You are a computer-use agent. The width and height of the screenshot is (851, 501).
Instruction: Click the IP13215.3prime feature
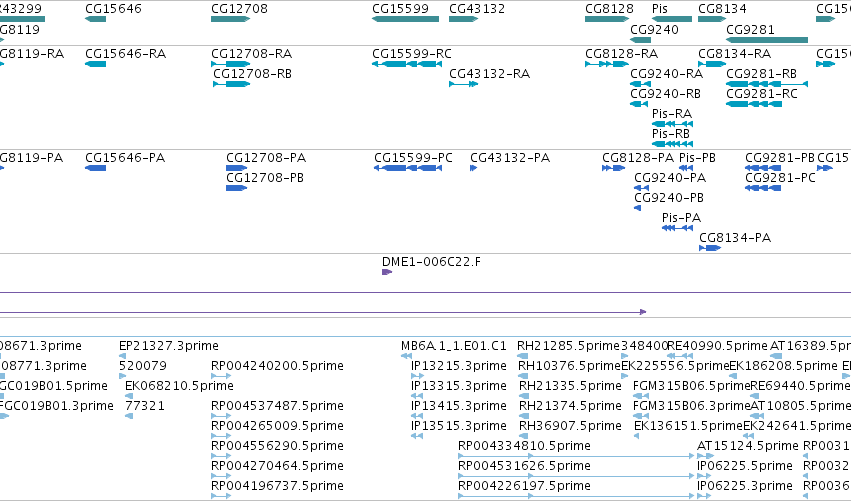coord(417,376)
